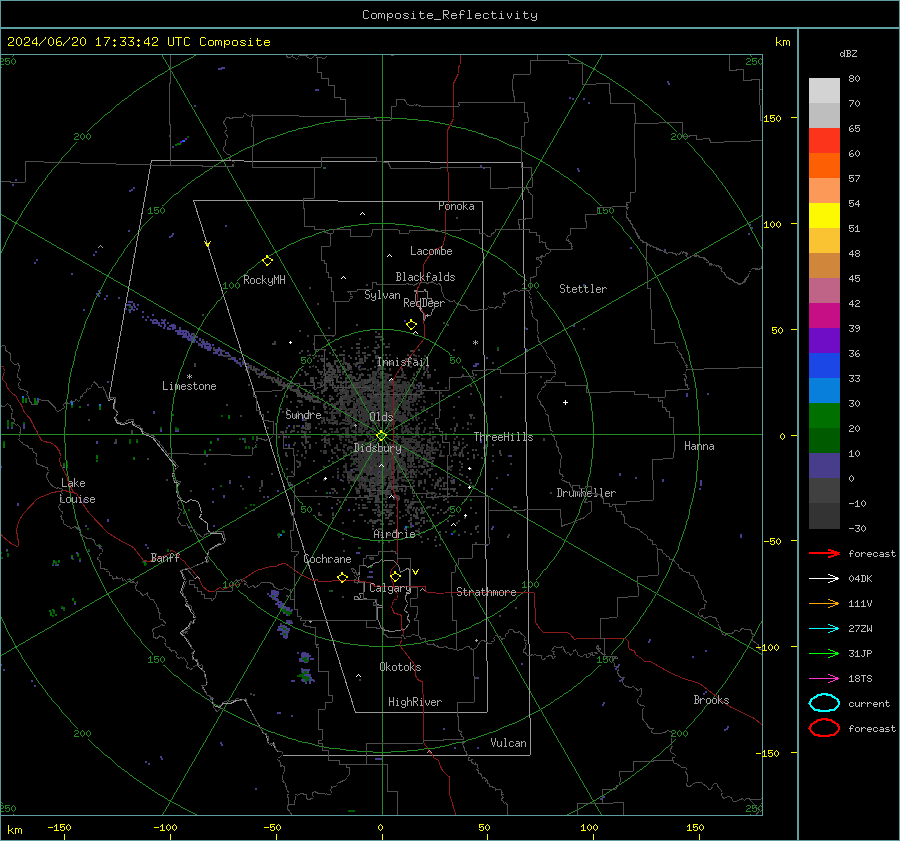This screenshot has width=900, height=841.
Task: Click the Olds city label
Action: pyautogui.click(x=381, y=417)
